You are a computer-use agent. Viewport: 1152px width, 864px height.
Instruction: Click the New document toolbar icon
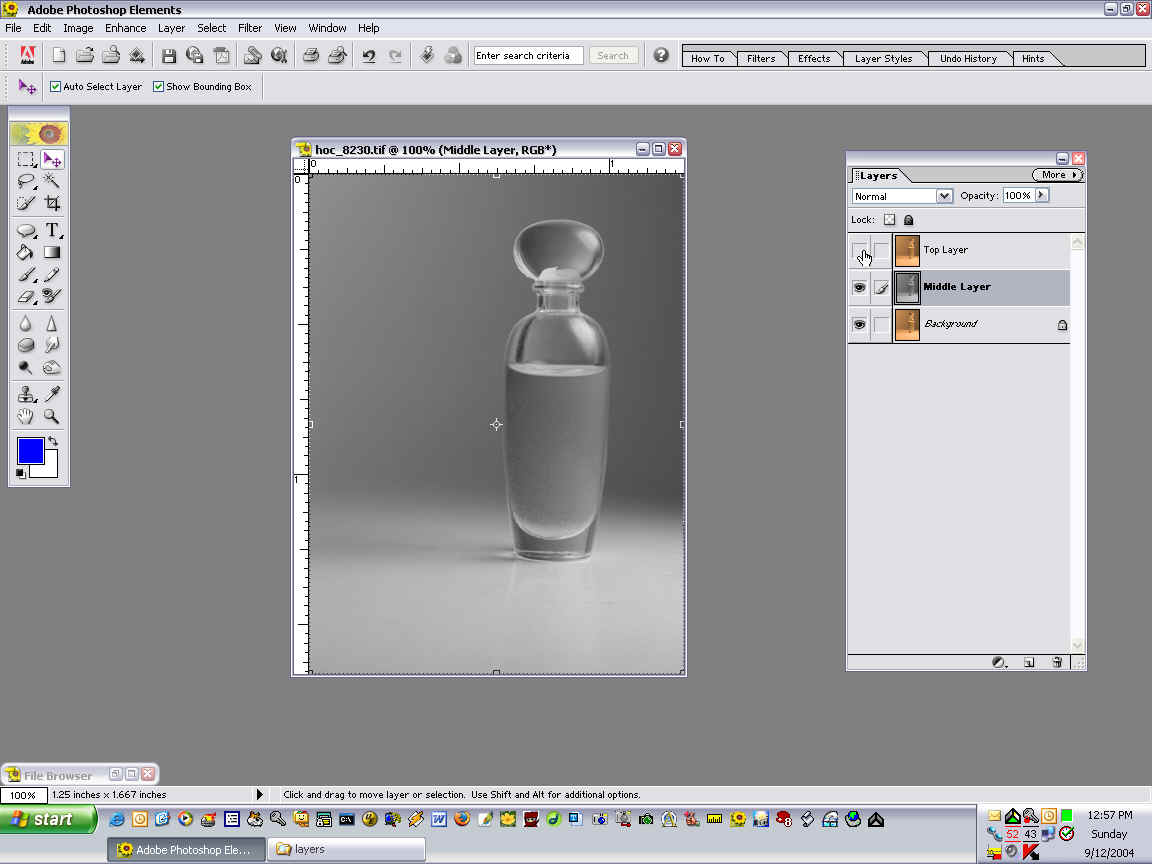[x=59, y=55]
